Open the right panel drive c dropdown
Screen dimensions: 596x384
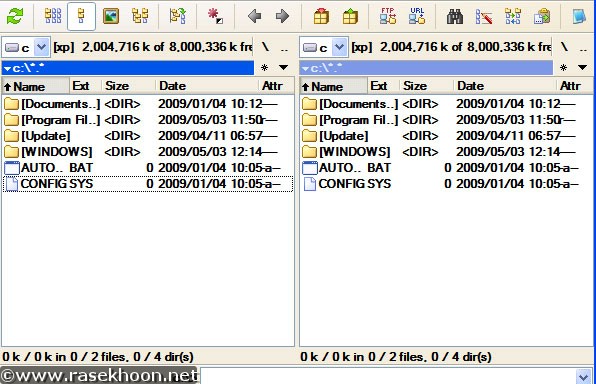(339, 48)
